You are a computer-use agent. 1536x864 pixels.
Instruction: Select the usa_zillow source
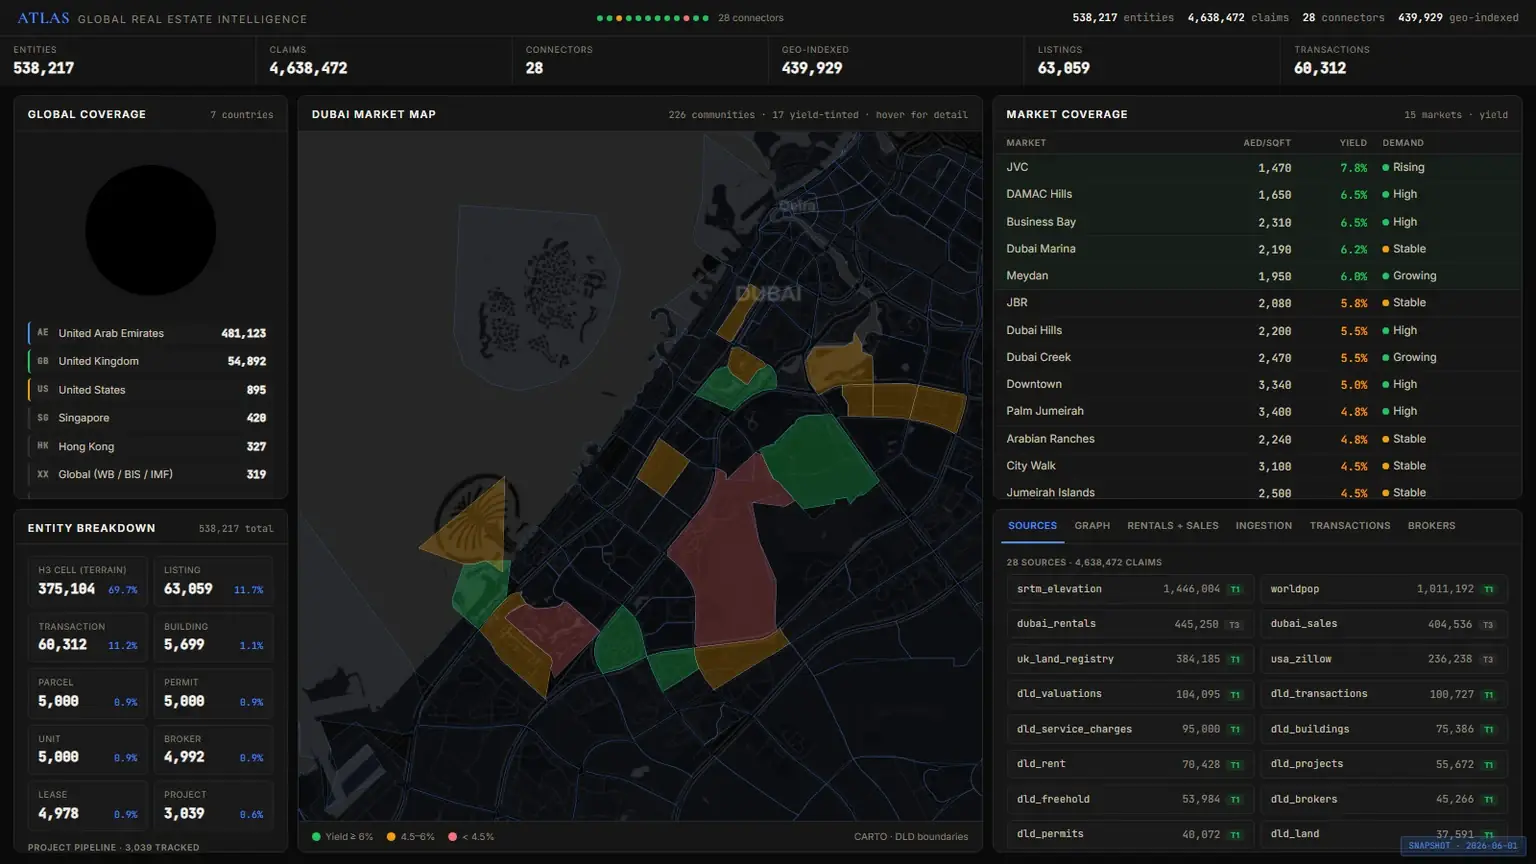click(x=1384, y=659)
